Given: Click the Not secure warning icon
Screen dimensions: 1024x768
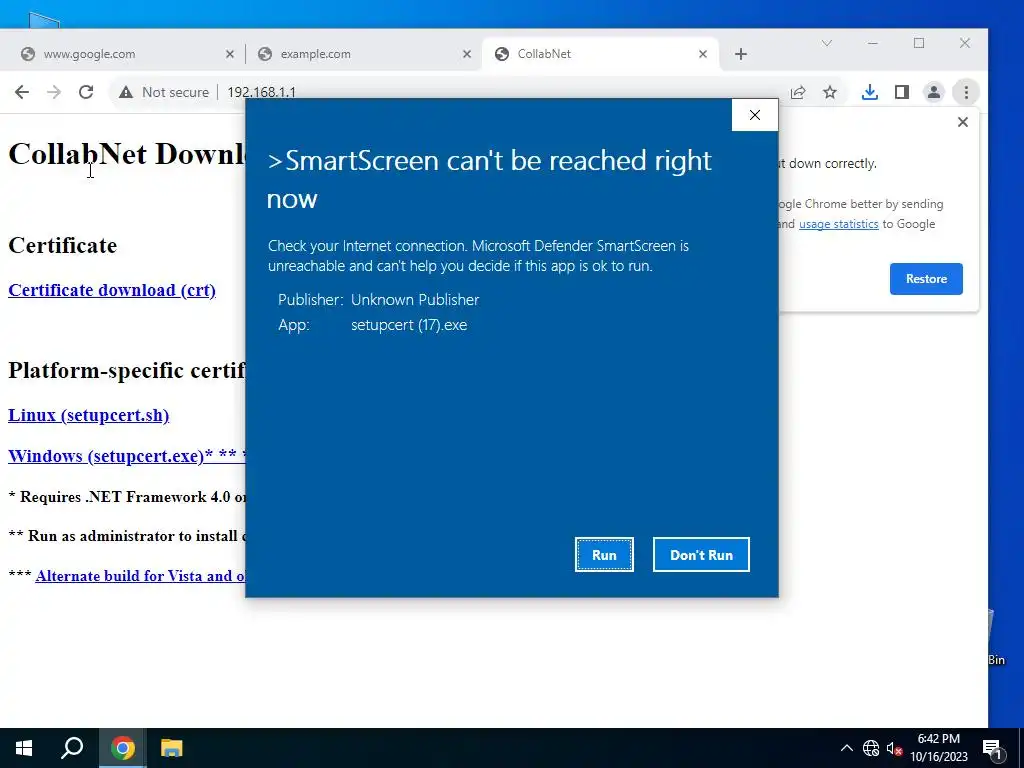Looking at the screenshot, I should pyautogui.click(x=126, y=92).
